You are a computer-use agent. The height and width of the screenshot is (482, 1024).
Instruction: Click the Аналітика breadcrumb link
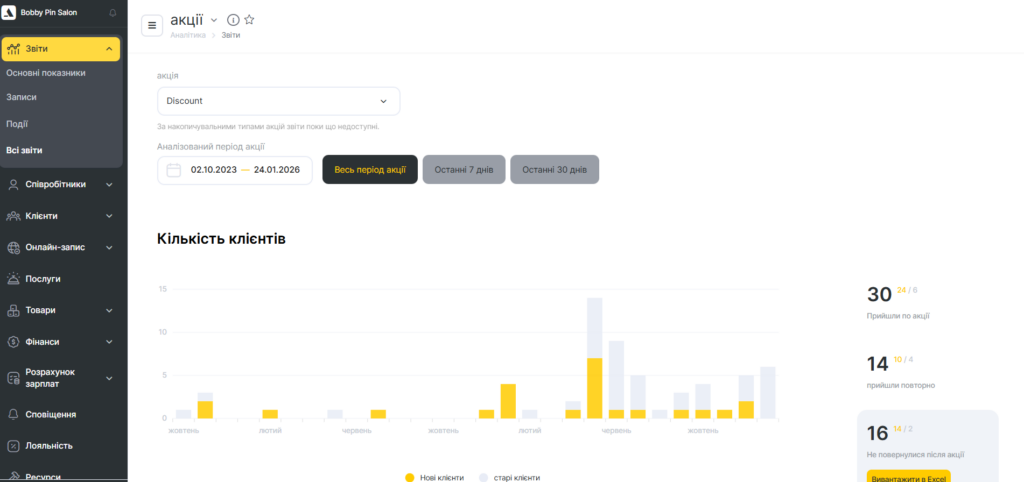tap(188, 35)
